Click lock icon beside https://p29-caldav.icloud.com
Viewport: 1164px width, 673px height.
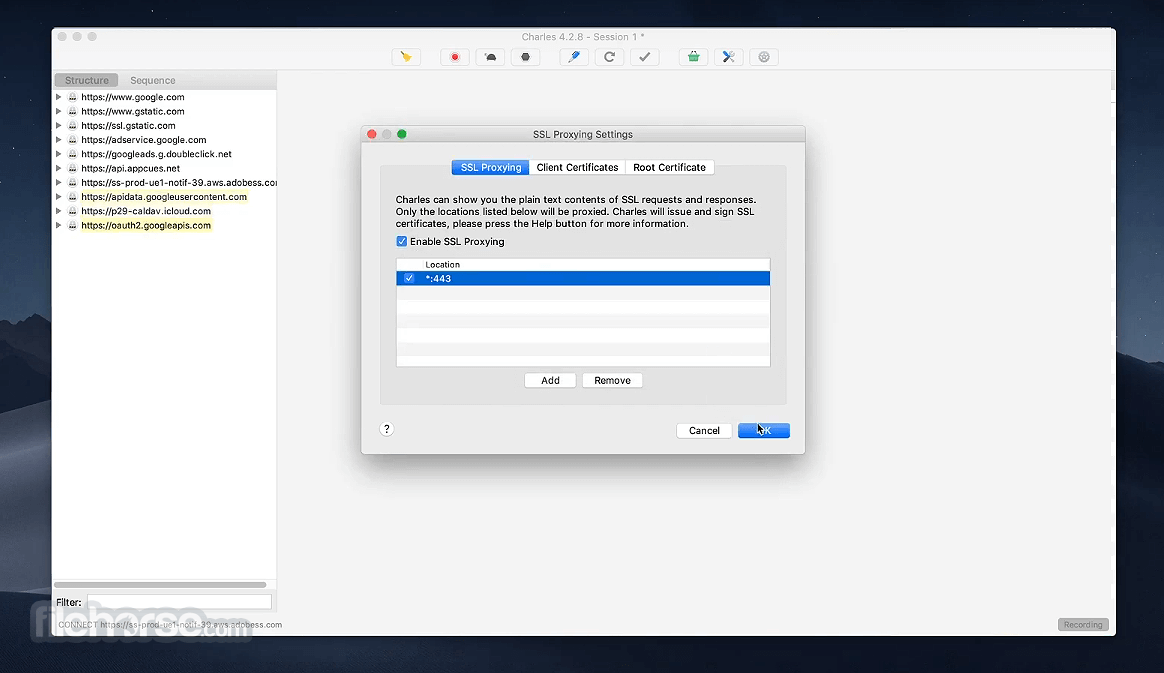point(73,211)
